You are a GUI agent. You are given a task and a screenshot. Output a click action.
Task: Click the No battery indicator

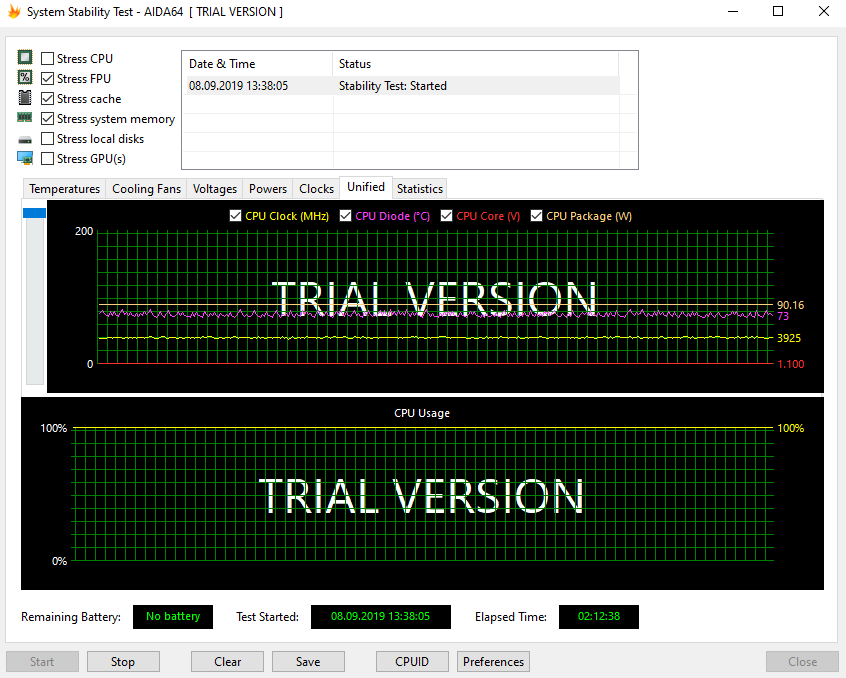coord(173,617)
